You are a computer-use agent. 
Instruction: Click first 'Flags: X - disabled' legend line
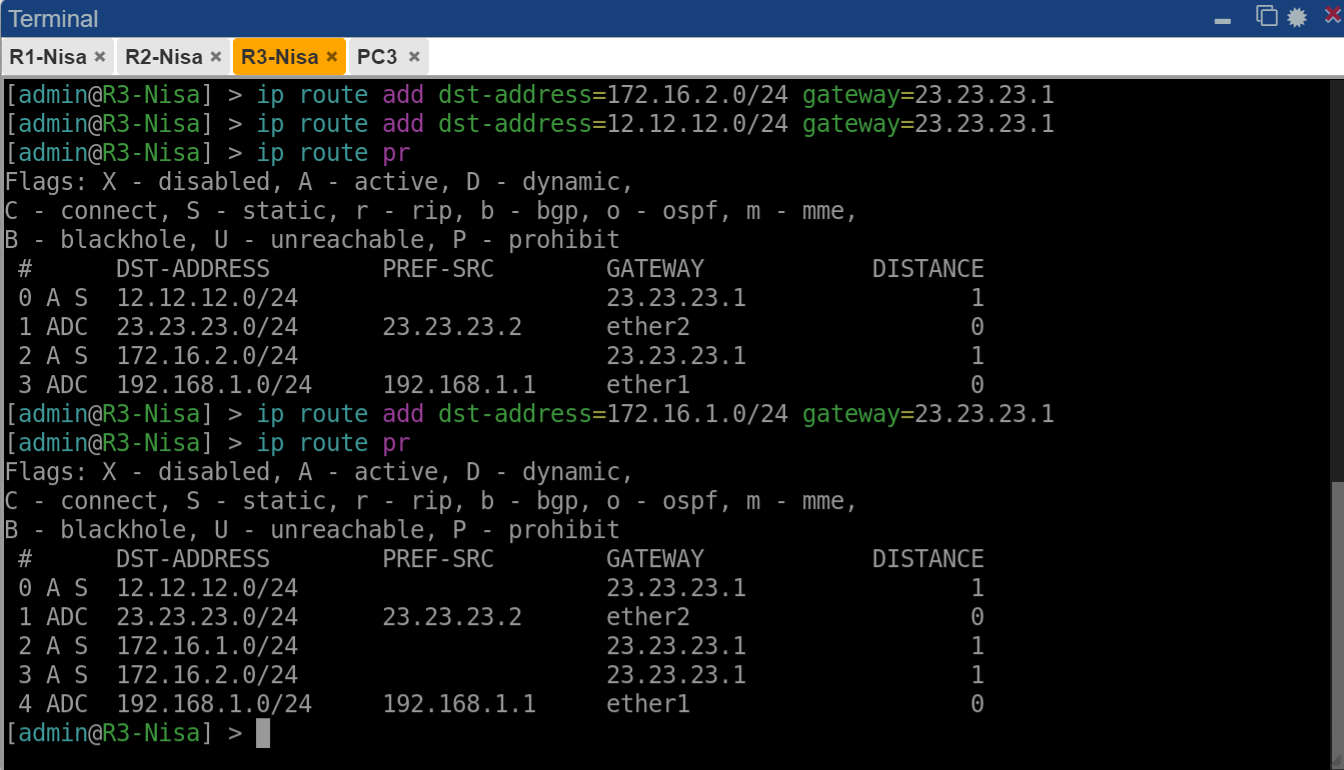pos(319,182)
